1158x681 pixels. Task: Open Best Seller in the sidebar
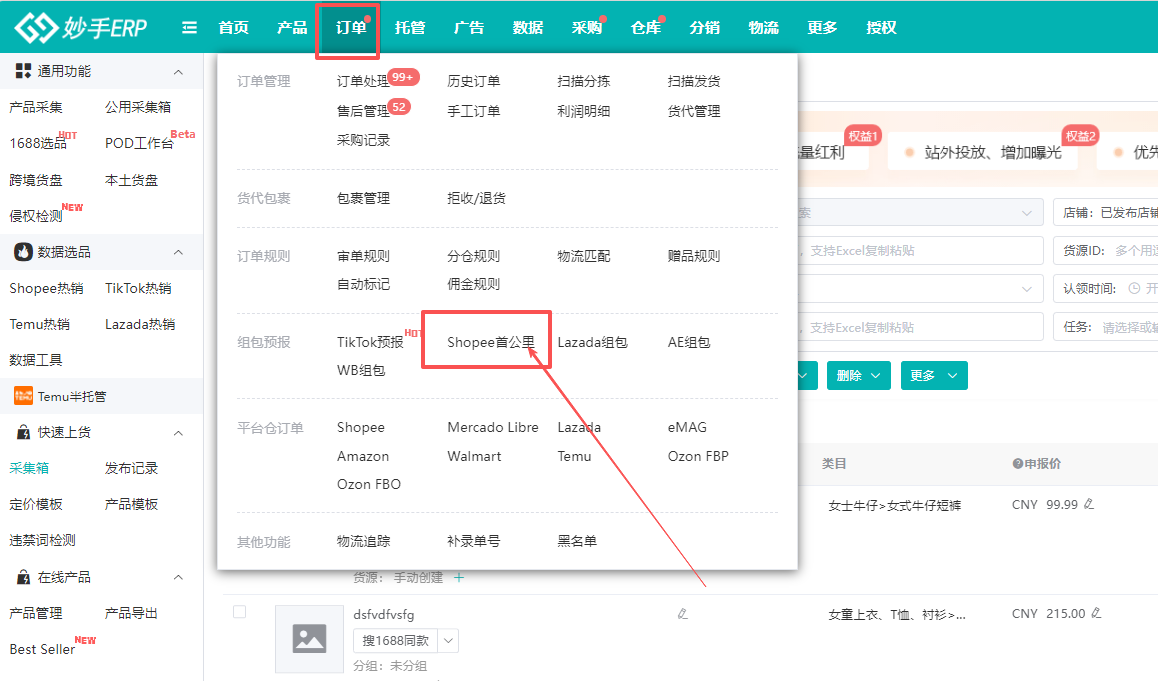coord(42,649)
